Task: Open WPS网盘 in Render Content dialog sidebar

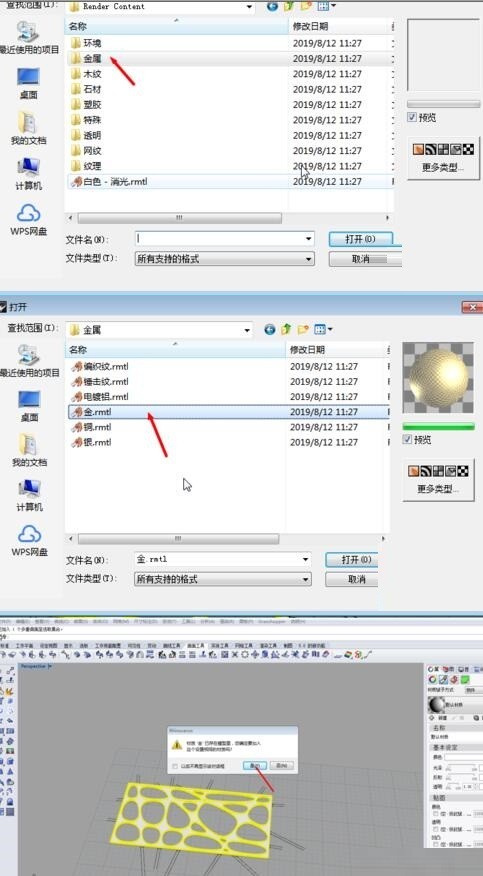Action: tap(28, 220)
